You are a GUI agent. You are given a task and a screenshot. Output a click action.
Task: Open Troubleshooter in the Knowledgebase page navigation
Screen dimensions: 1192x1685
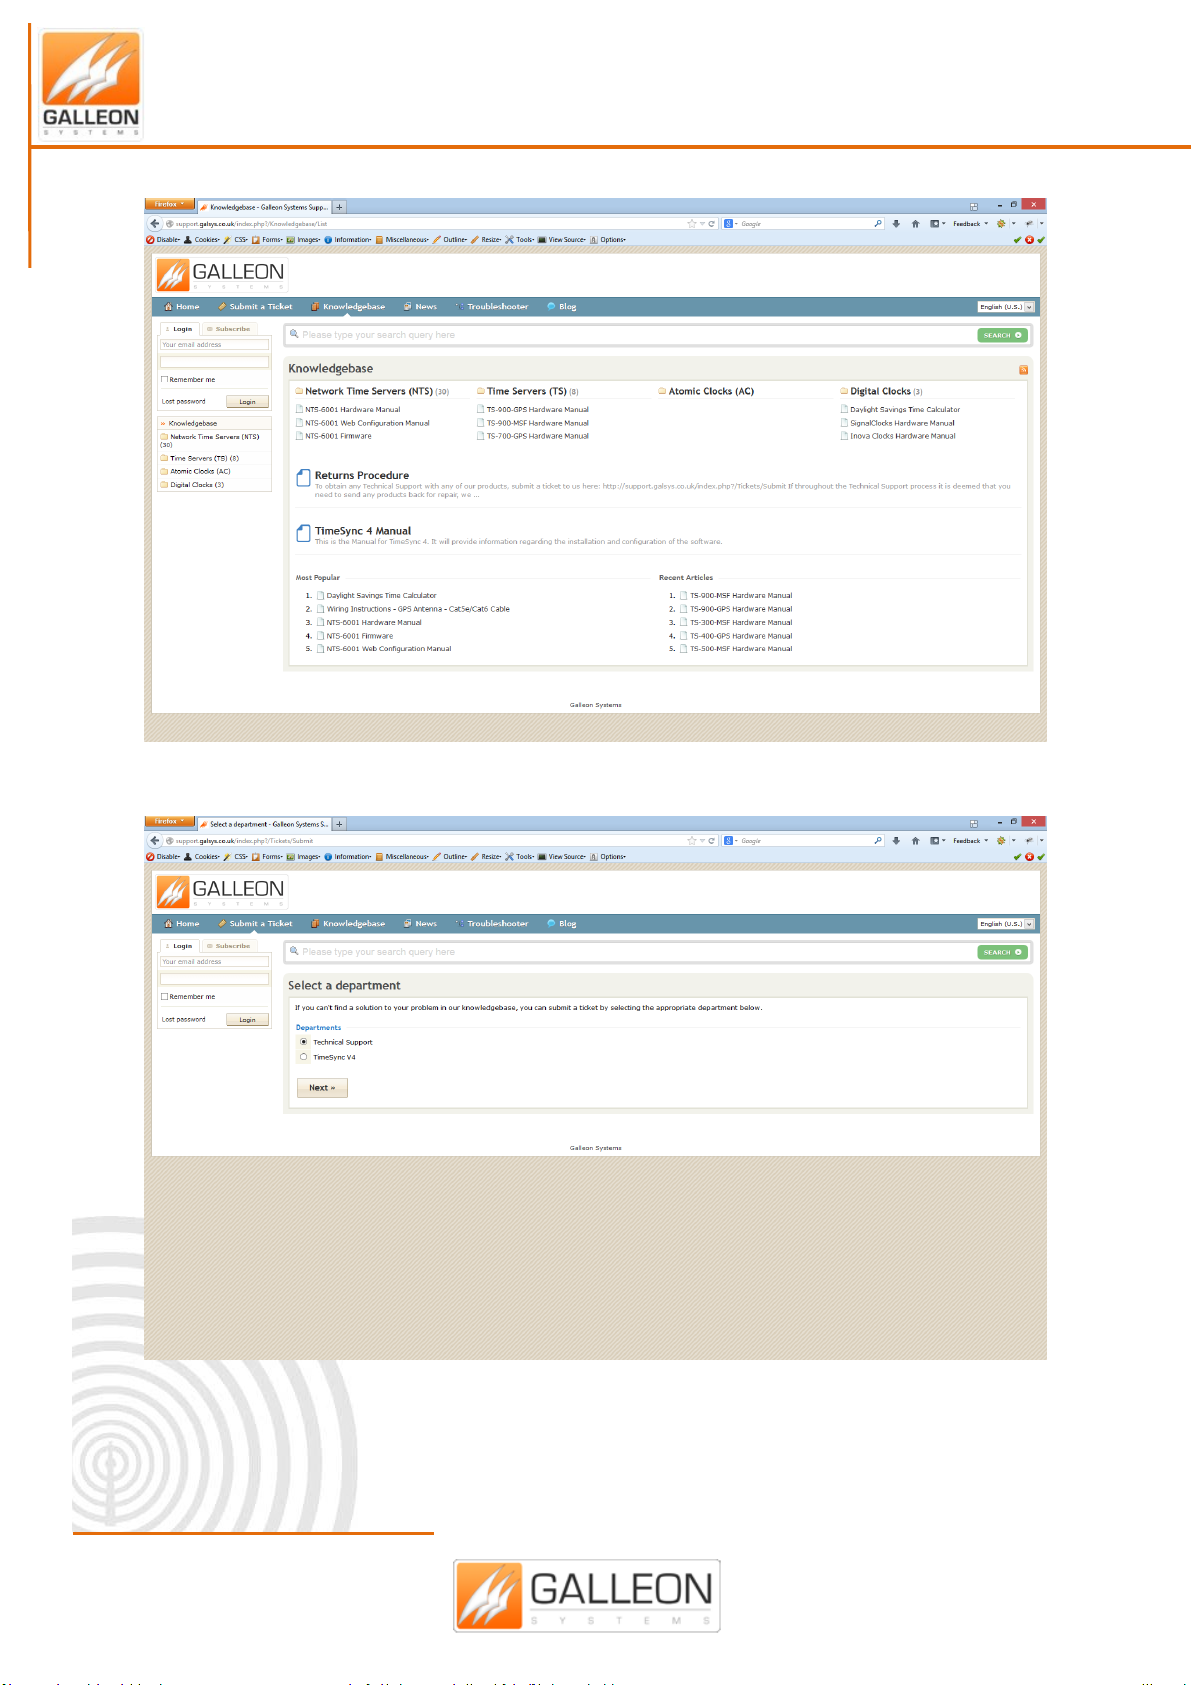492,307
